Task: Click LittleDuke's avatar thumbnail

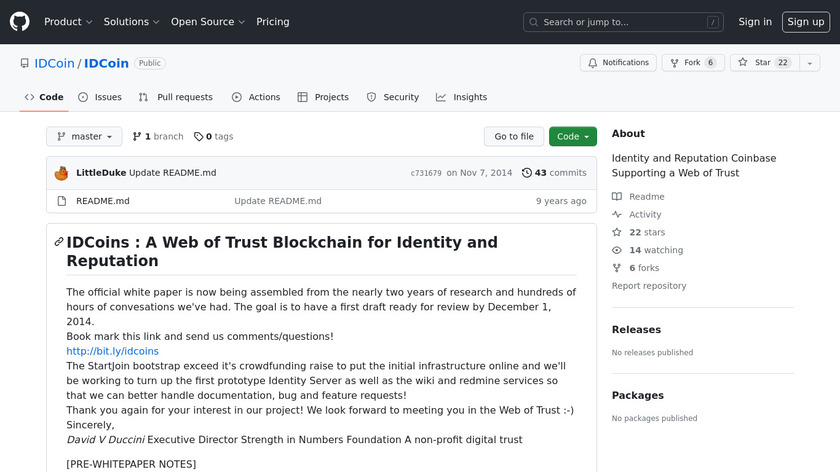Action: tap(61, 173)
